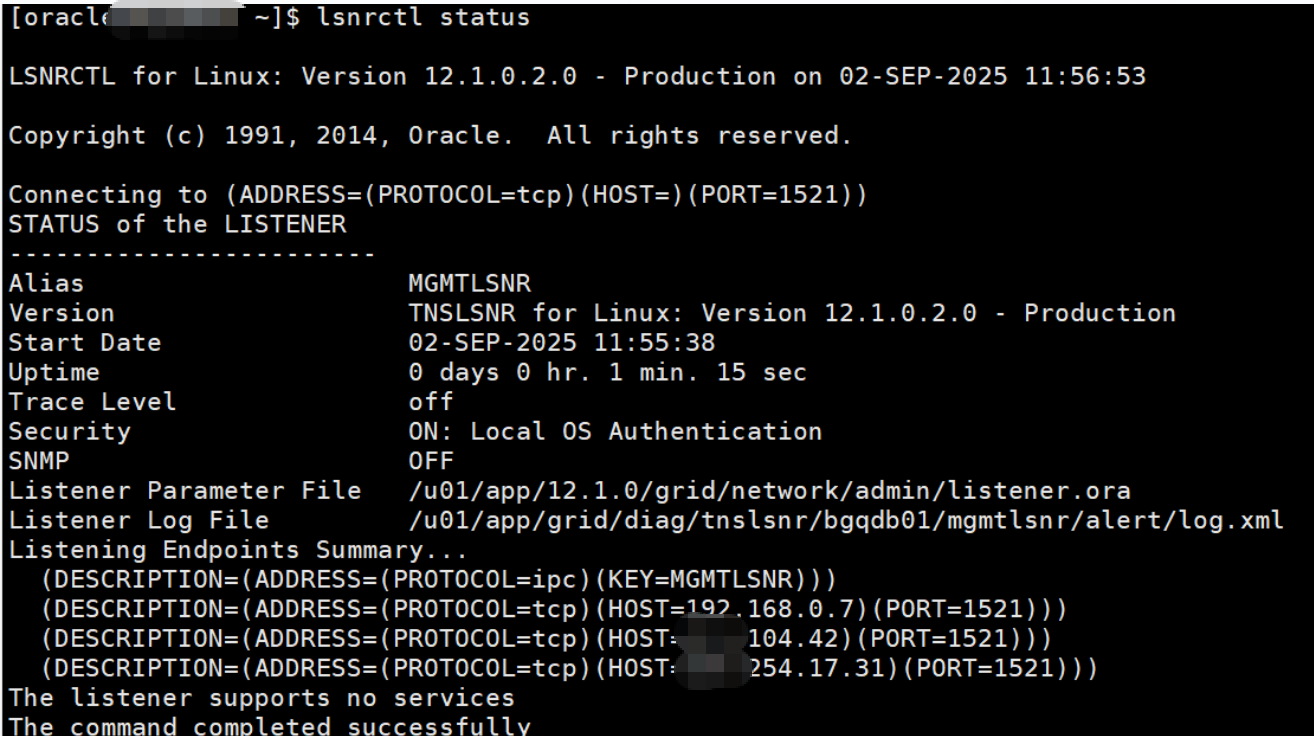
Task: Click the TNSLSNR version text
Action: point(791,313)
